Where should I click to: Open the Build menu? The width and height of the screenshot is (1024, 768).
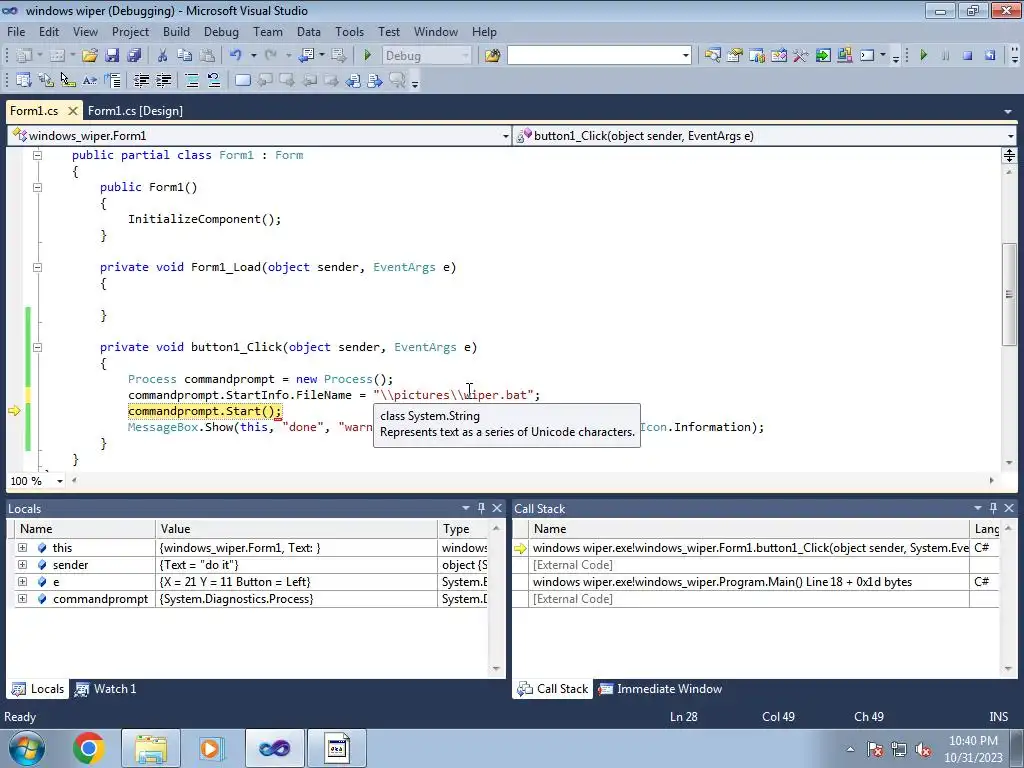coord(176,31)
